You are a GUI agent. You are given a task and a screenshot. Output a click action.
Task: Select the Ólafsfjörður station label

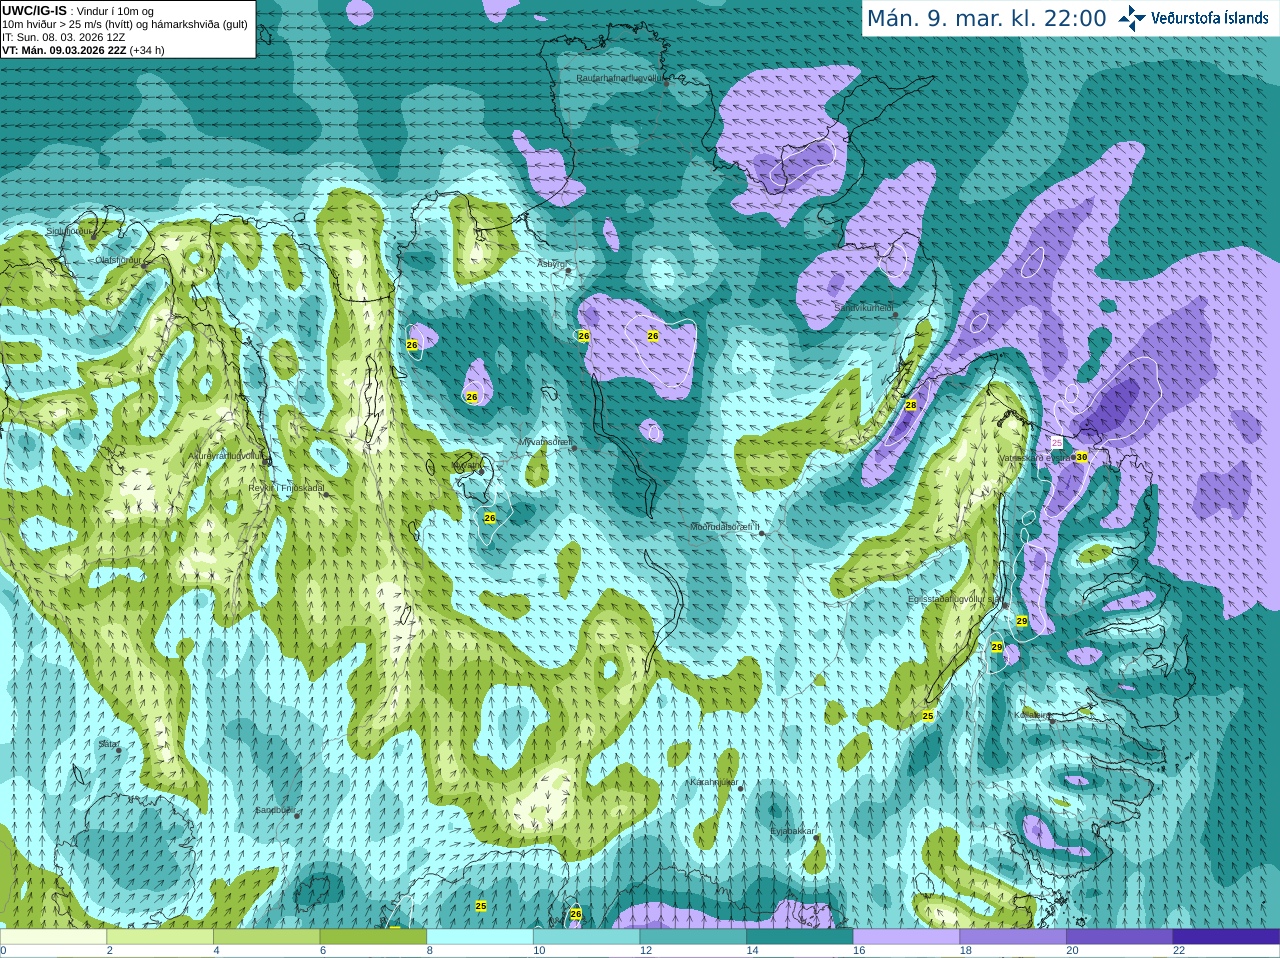click(118, 260)
